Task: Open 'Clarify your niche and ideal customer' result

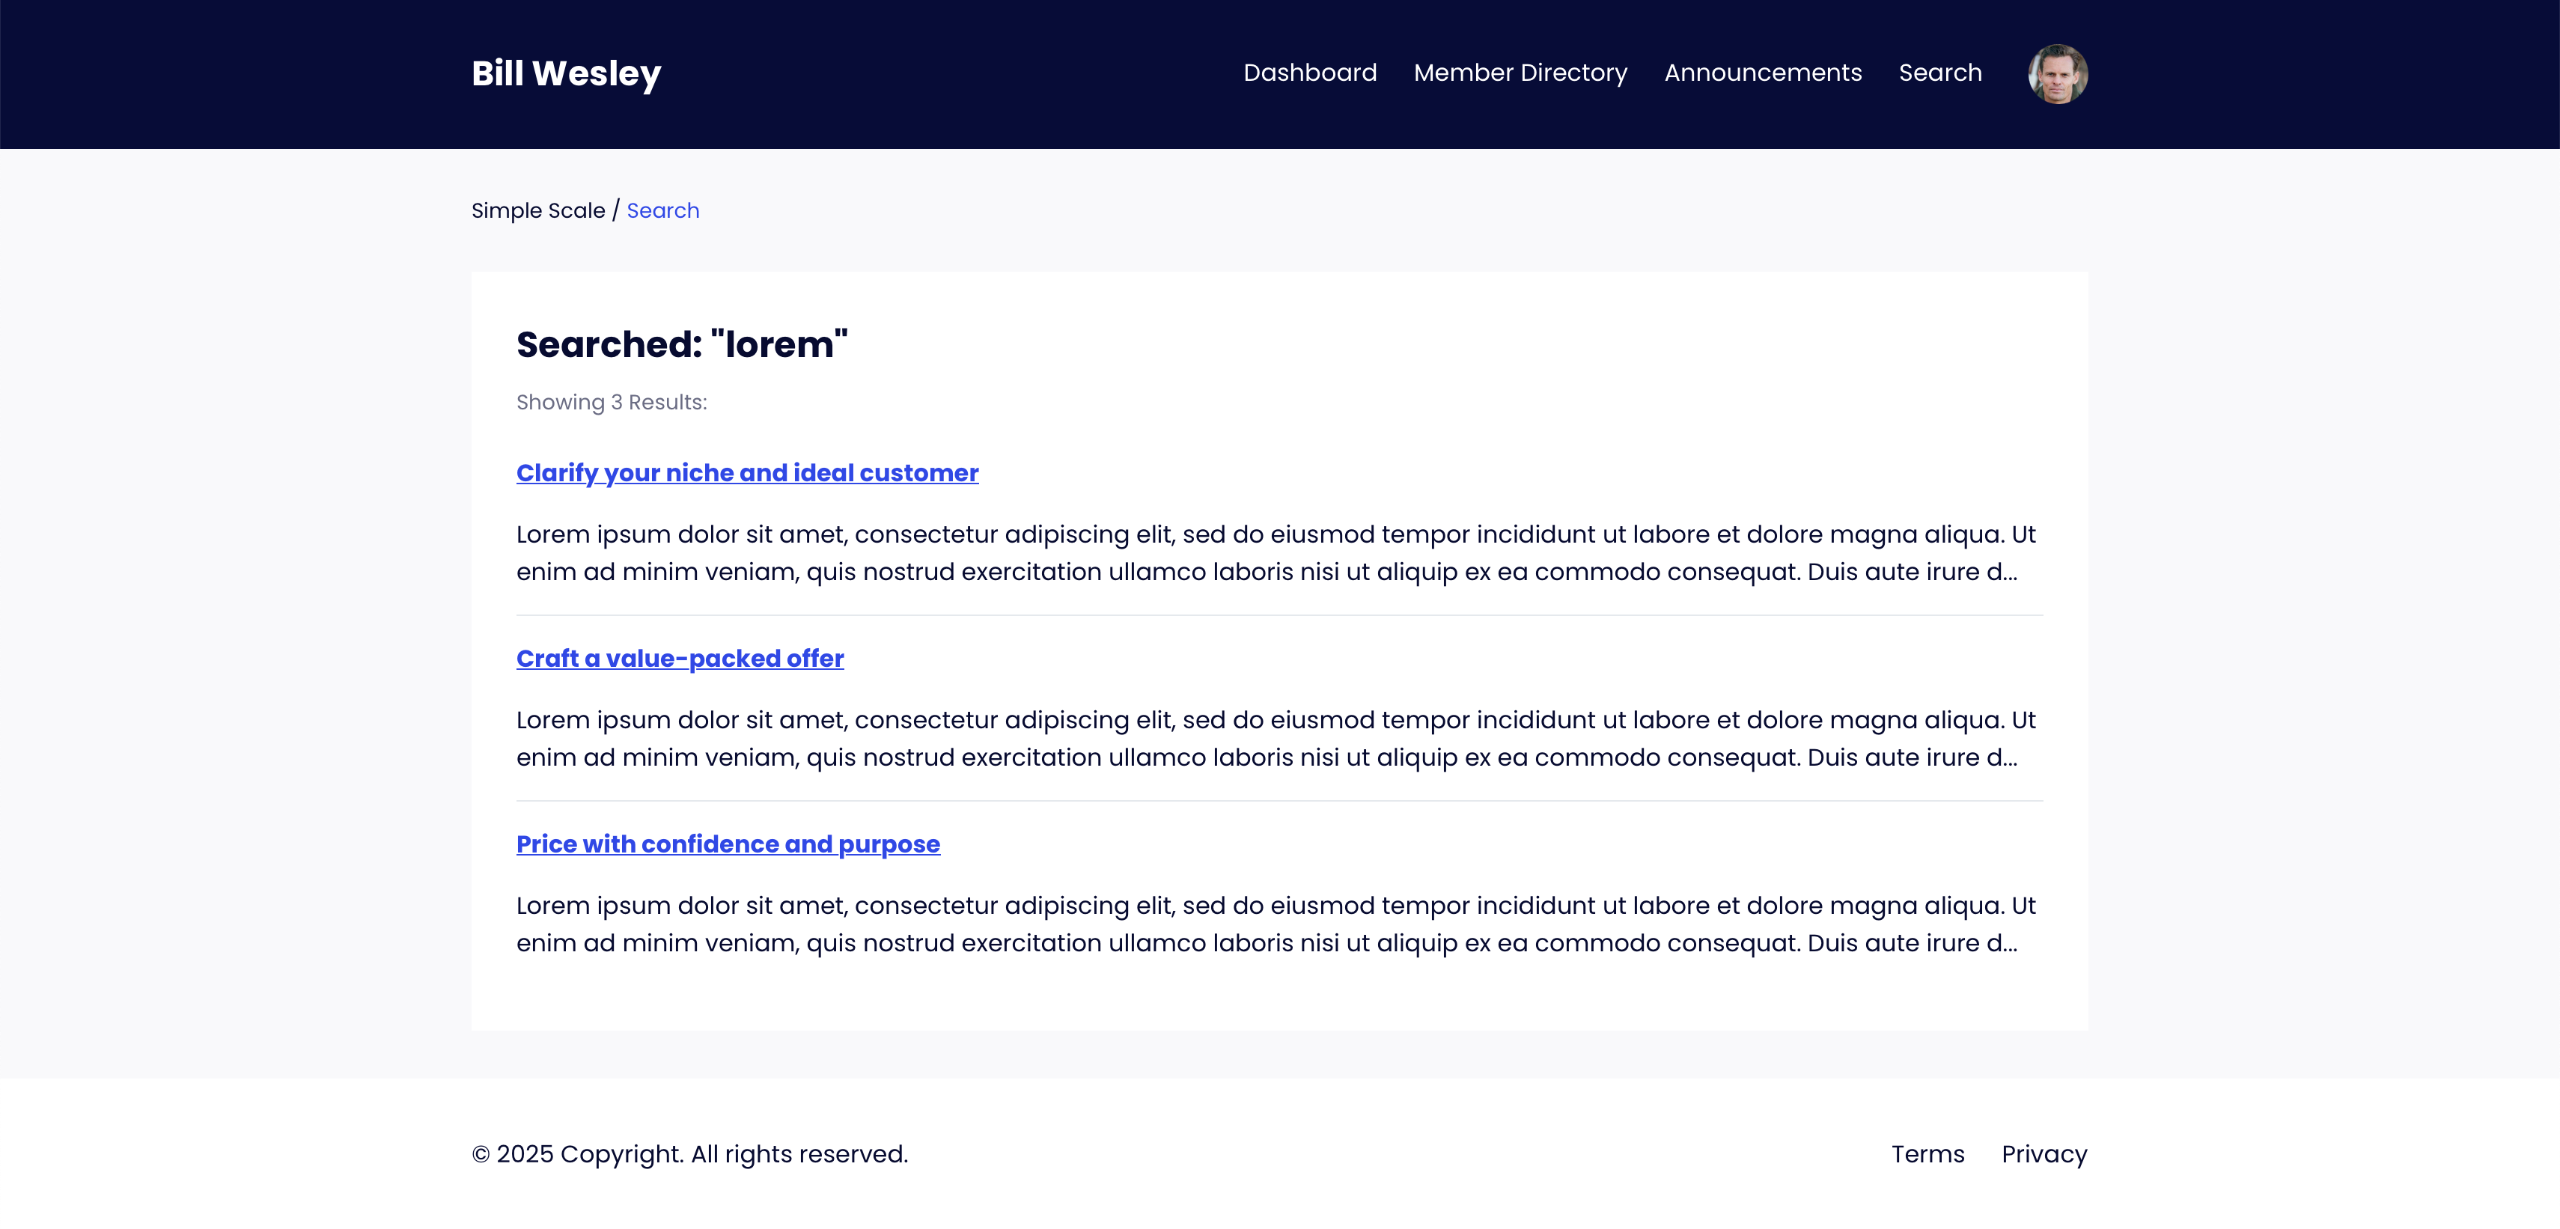Action: [x=746, y=473]
